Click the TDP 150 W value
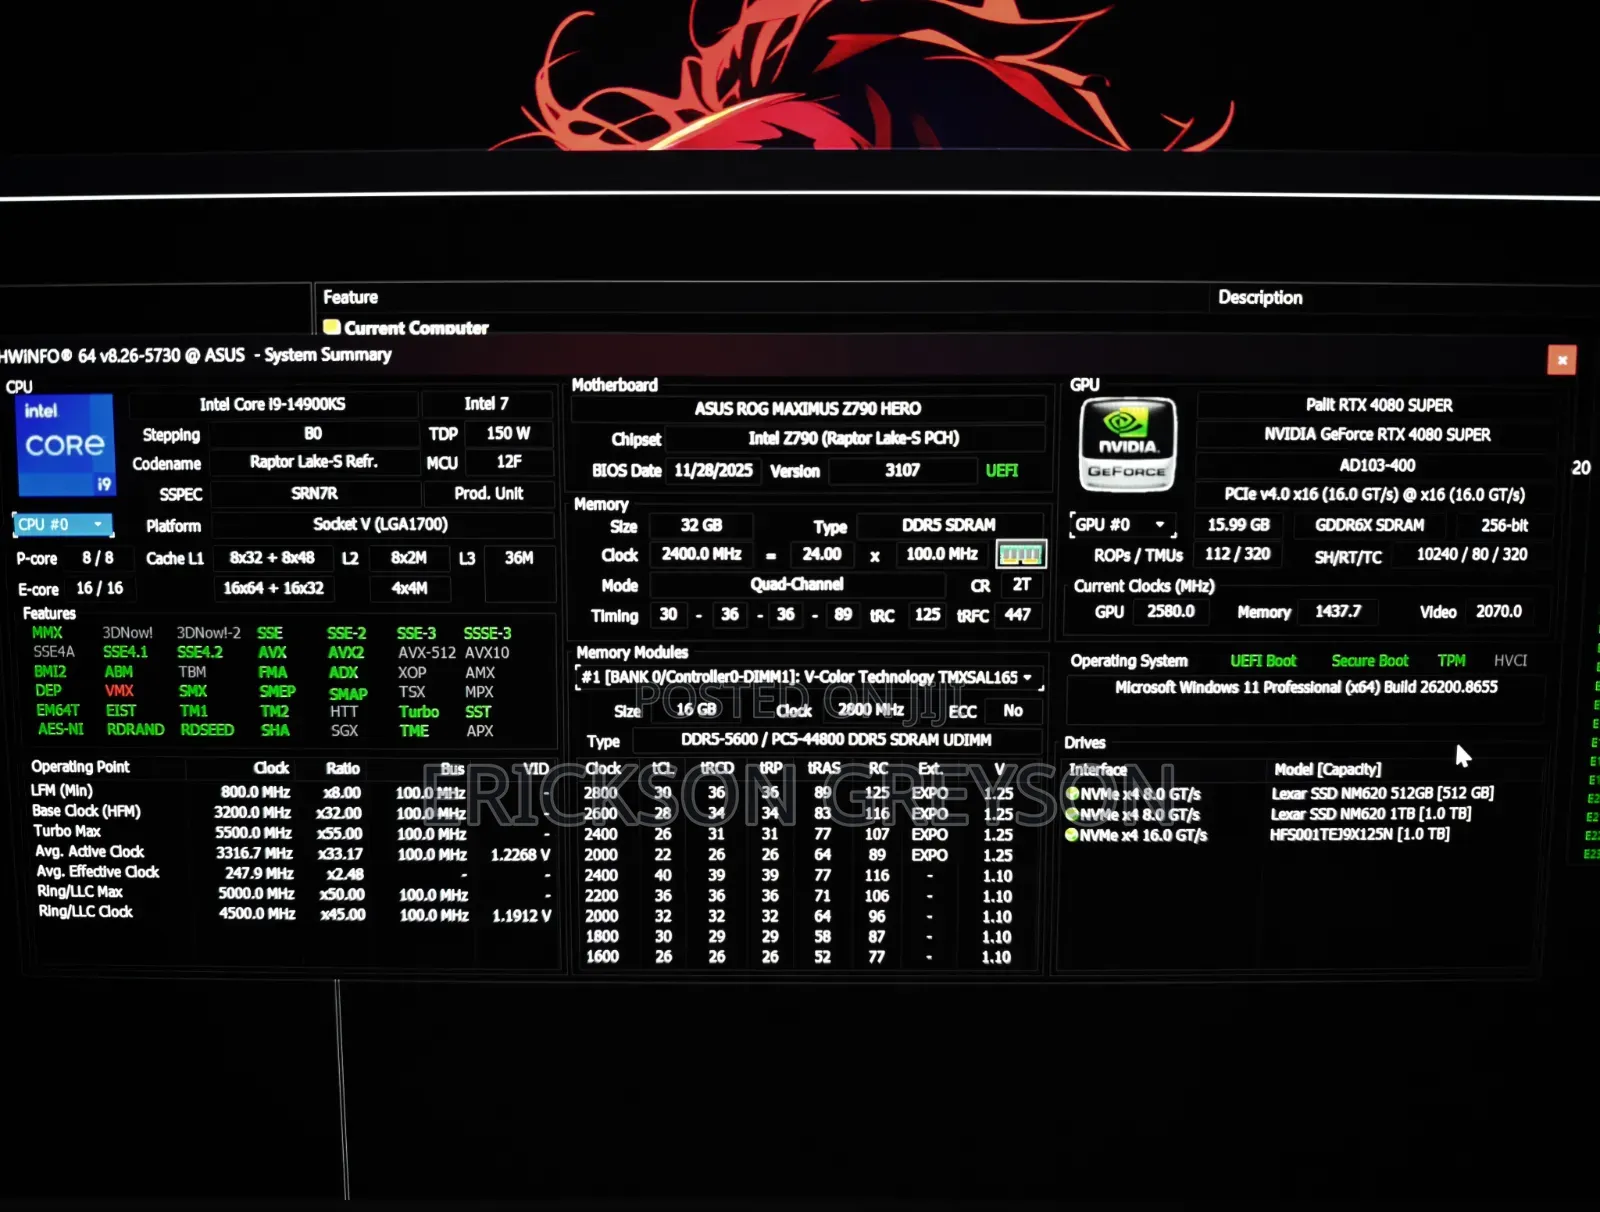Viewport: 1600px width, 1212px height. 508,433
